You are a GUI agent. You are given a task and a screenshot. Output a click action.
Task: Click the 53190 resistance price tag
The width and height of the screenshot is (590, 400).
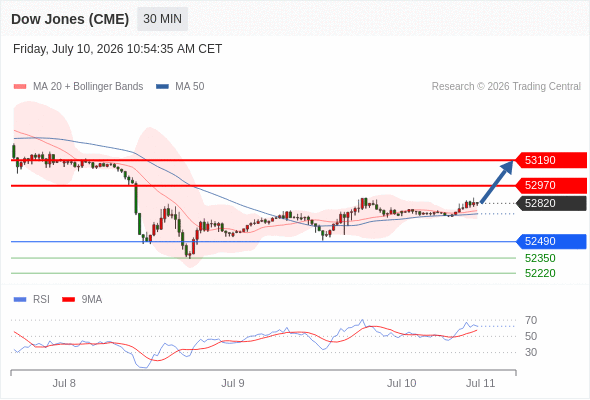click(551, 160)
